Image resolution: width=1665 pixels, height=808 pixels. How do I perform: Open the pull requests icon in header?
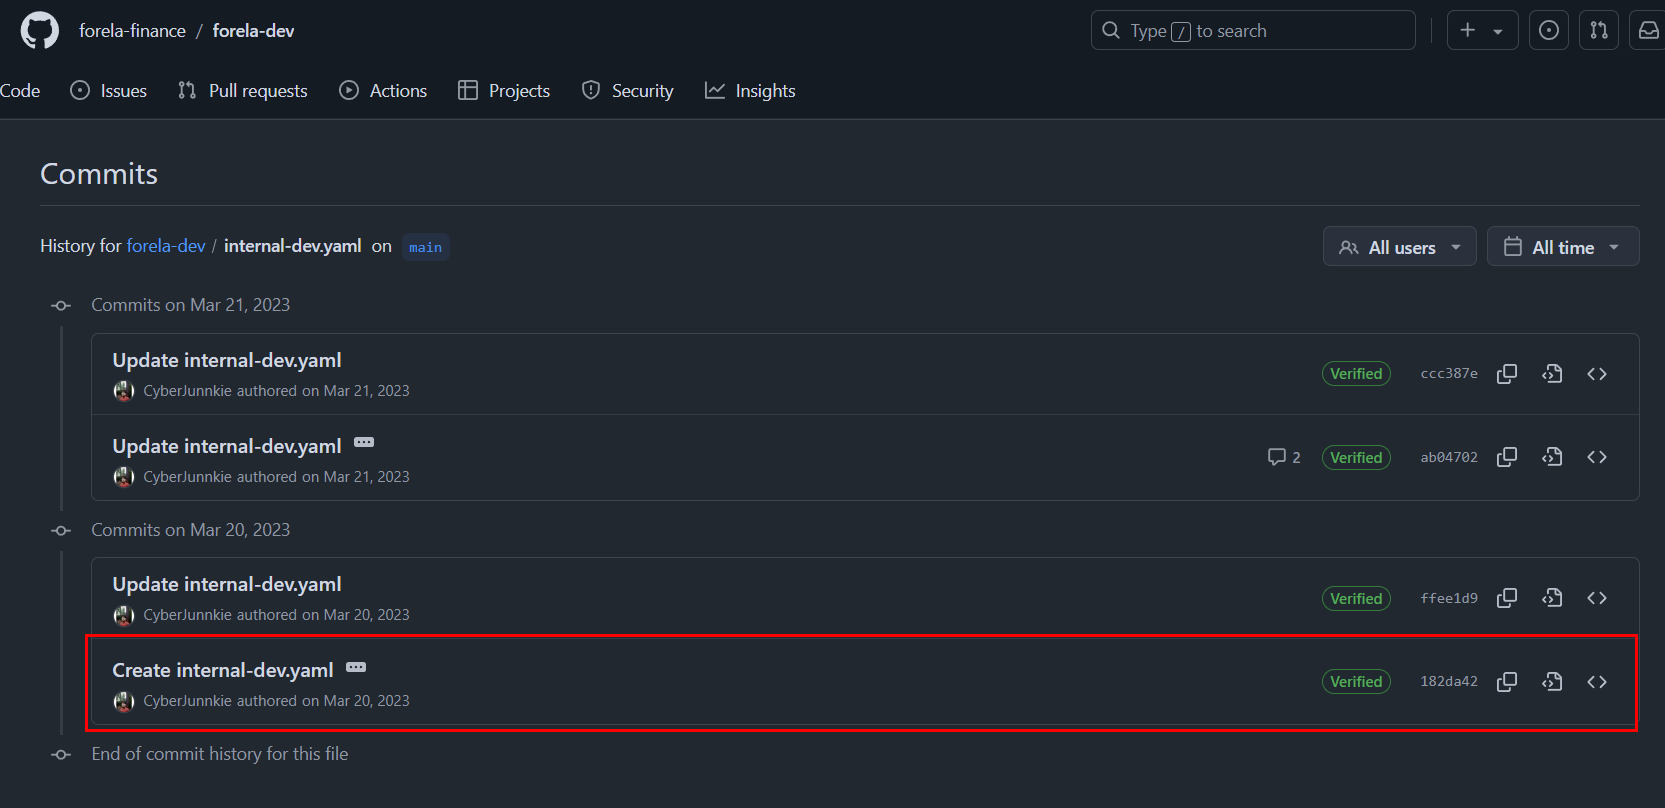coord(1599,31)
